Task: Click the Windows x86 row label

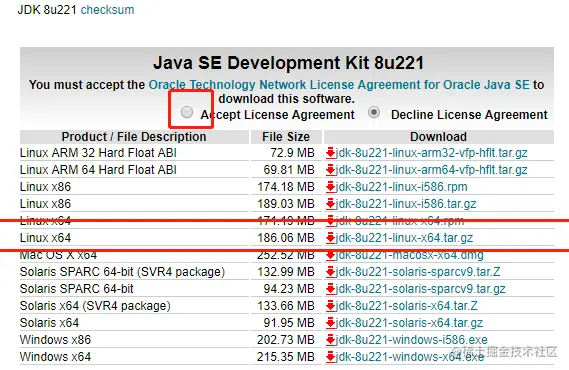Action: coord(55,340)
